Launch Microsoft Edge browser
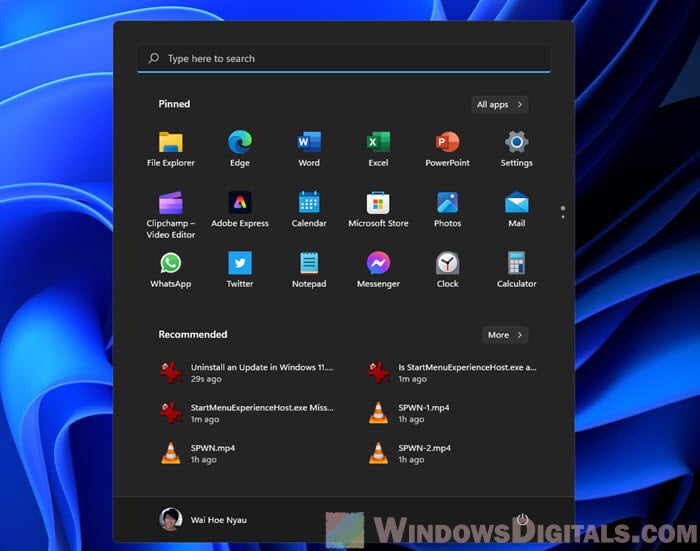This screenshot has height=551, width=700. (240, 149)
